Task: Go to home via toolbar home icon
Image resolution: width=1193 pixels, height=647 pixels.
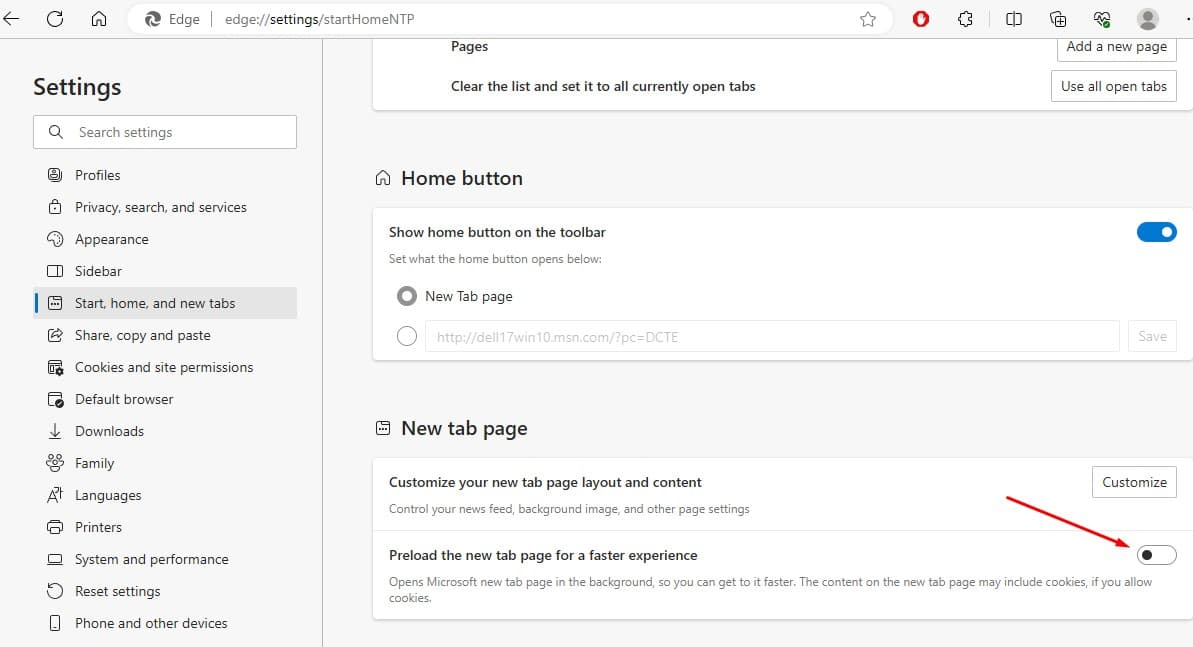Action: (x=98, y=19)
